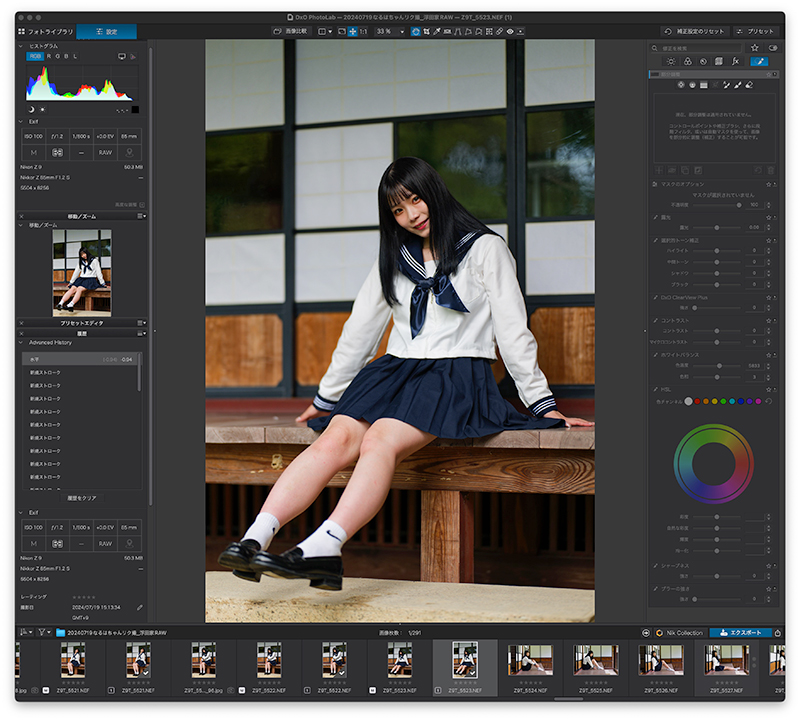This screenshot has width=800, height=720.
Task: Open the fx effects palette
Action: pos(735,62)
